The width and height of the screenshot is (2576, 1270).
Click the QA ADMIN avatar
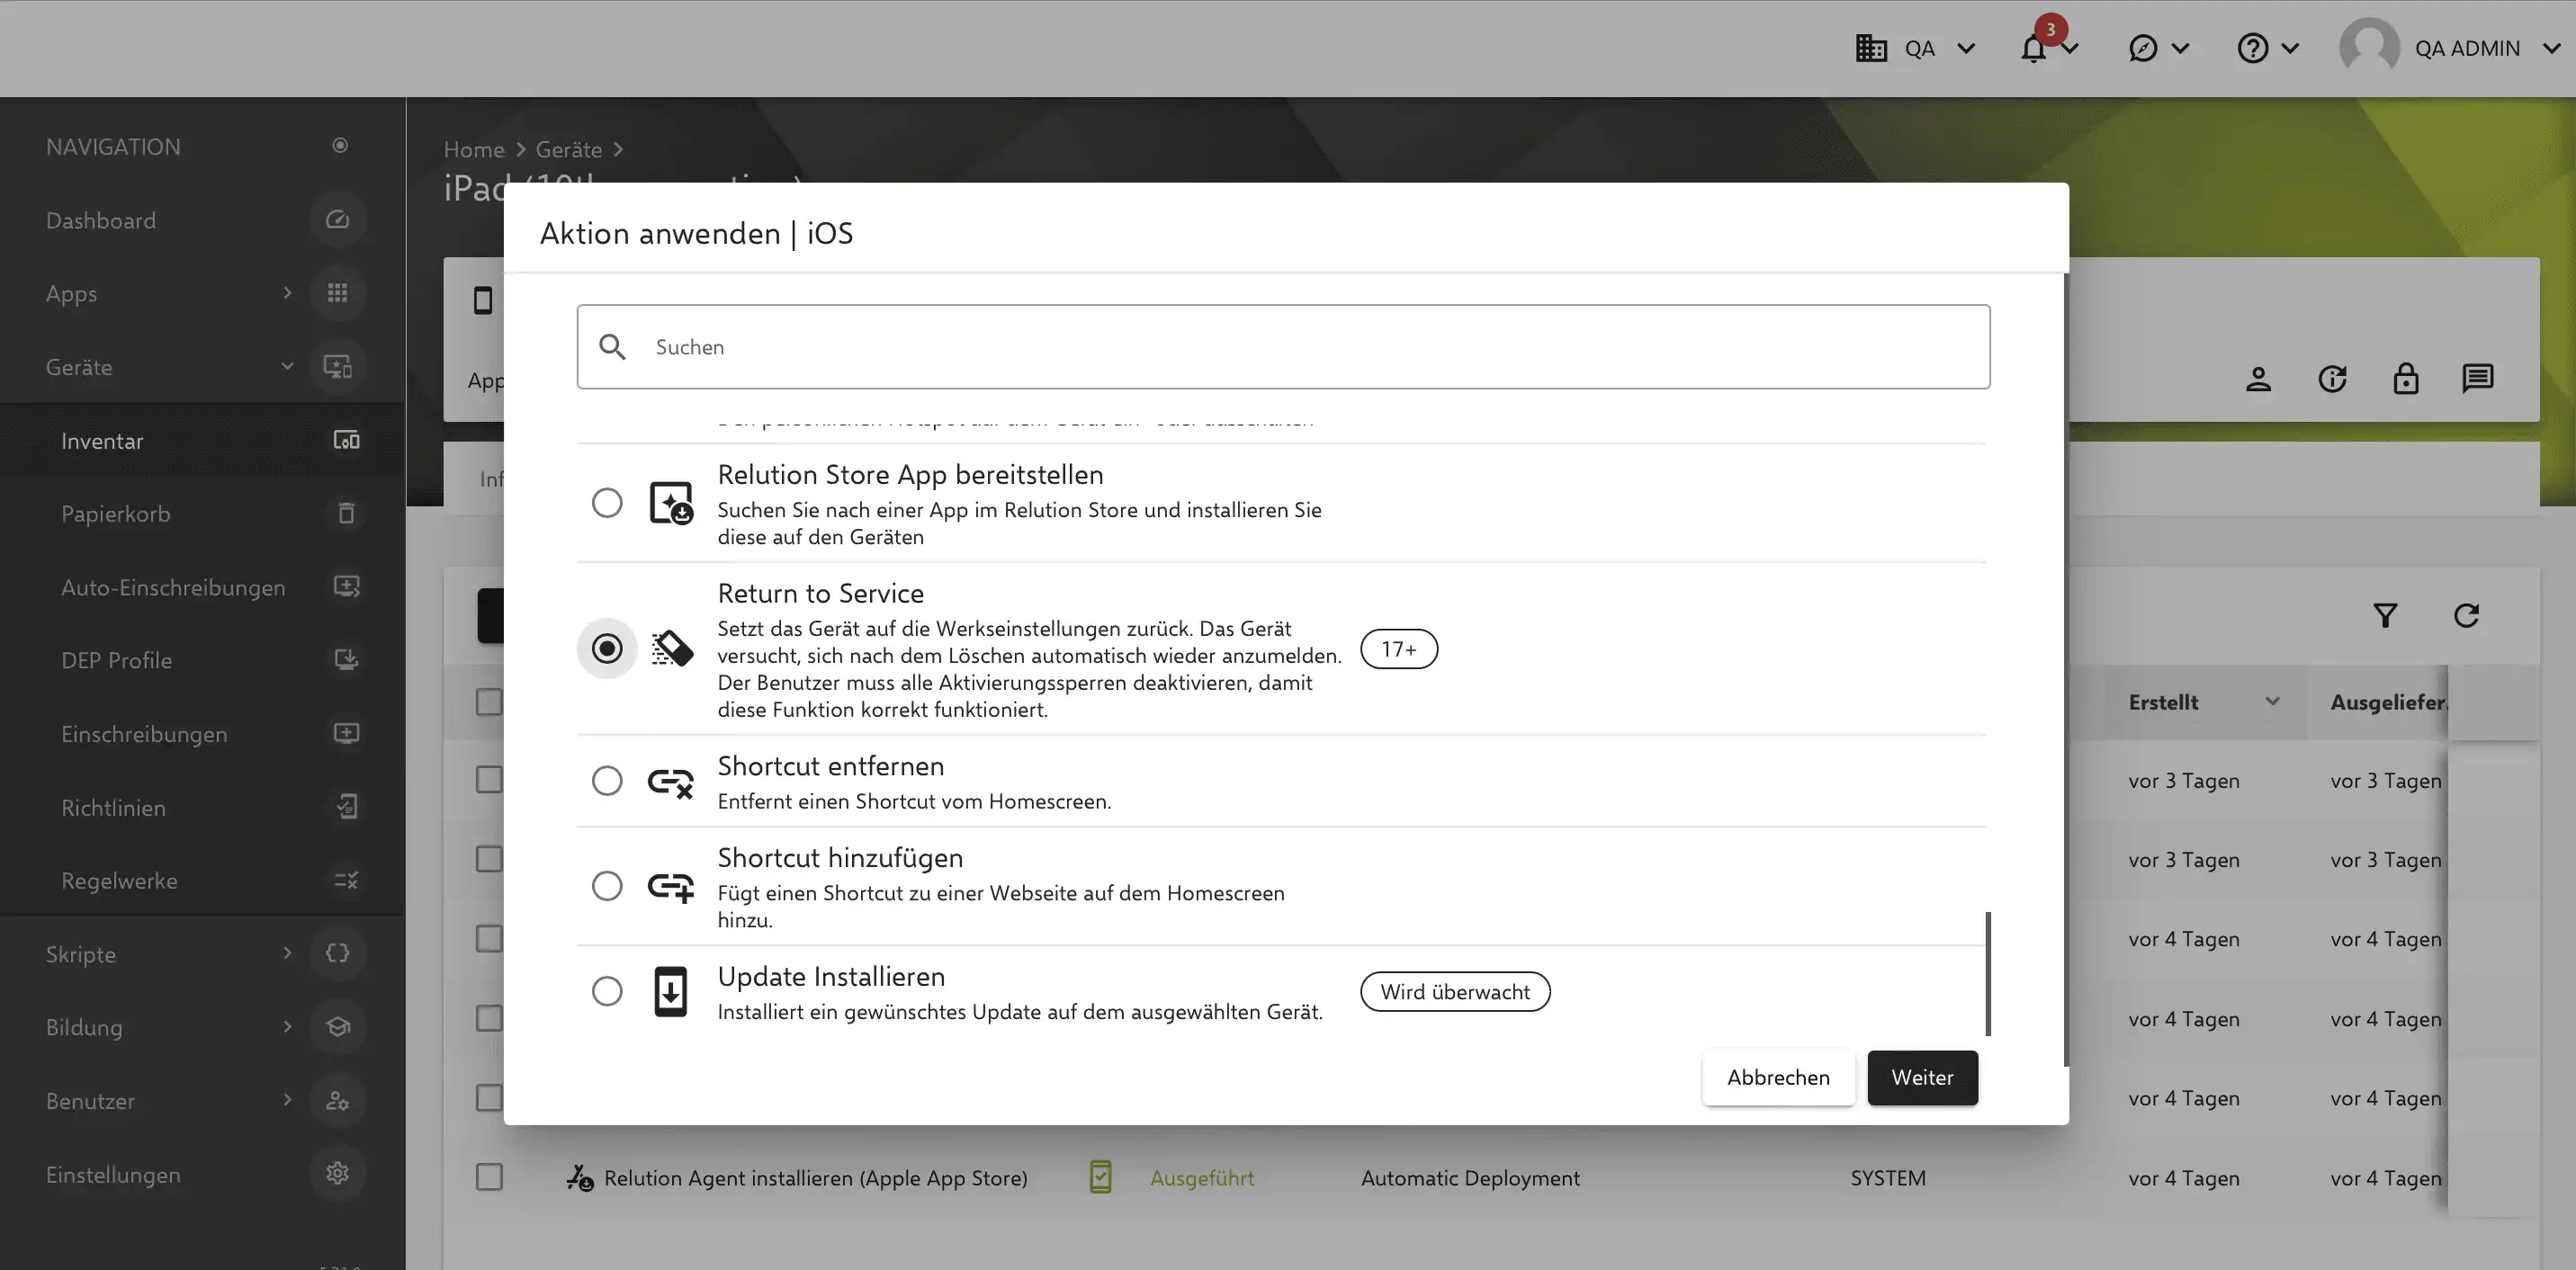click(2369, 47)
